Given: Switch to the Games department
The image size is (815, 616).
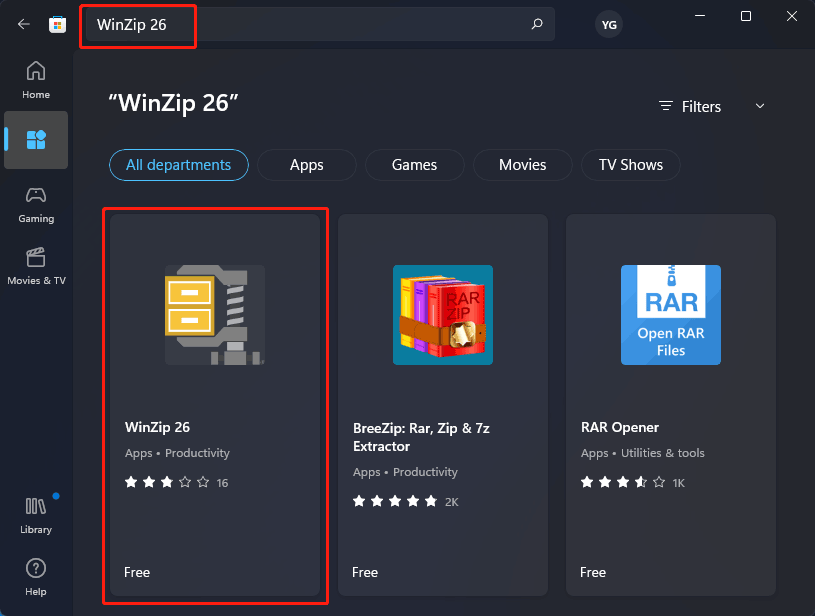Looking at the screenshot, I should tap(414, 165).
